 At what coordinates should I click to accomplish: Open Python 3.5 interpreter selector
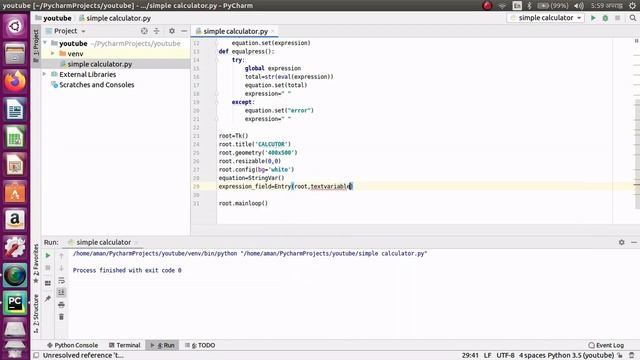coord(580,356)
